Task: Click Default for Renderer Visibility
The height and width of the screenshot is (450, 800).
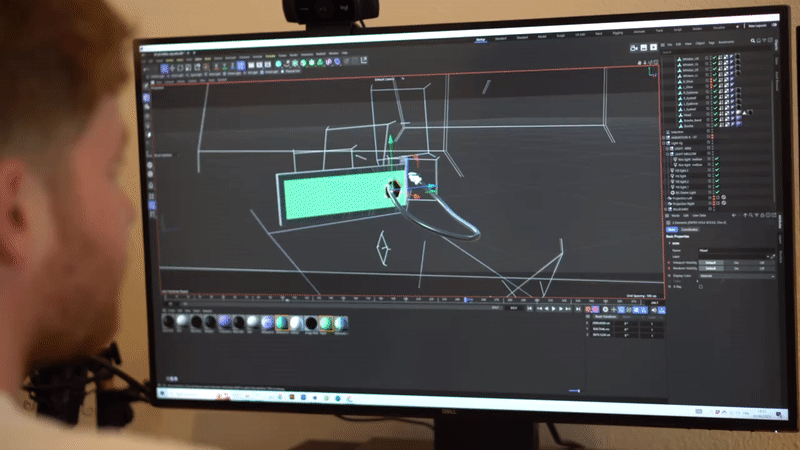Action: [711, 268]
